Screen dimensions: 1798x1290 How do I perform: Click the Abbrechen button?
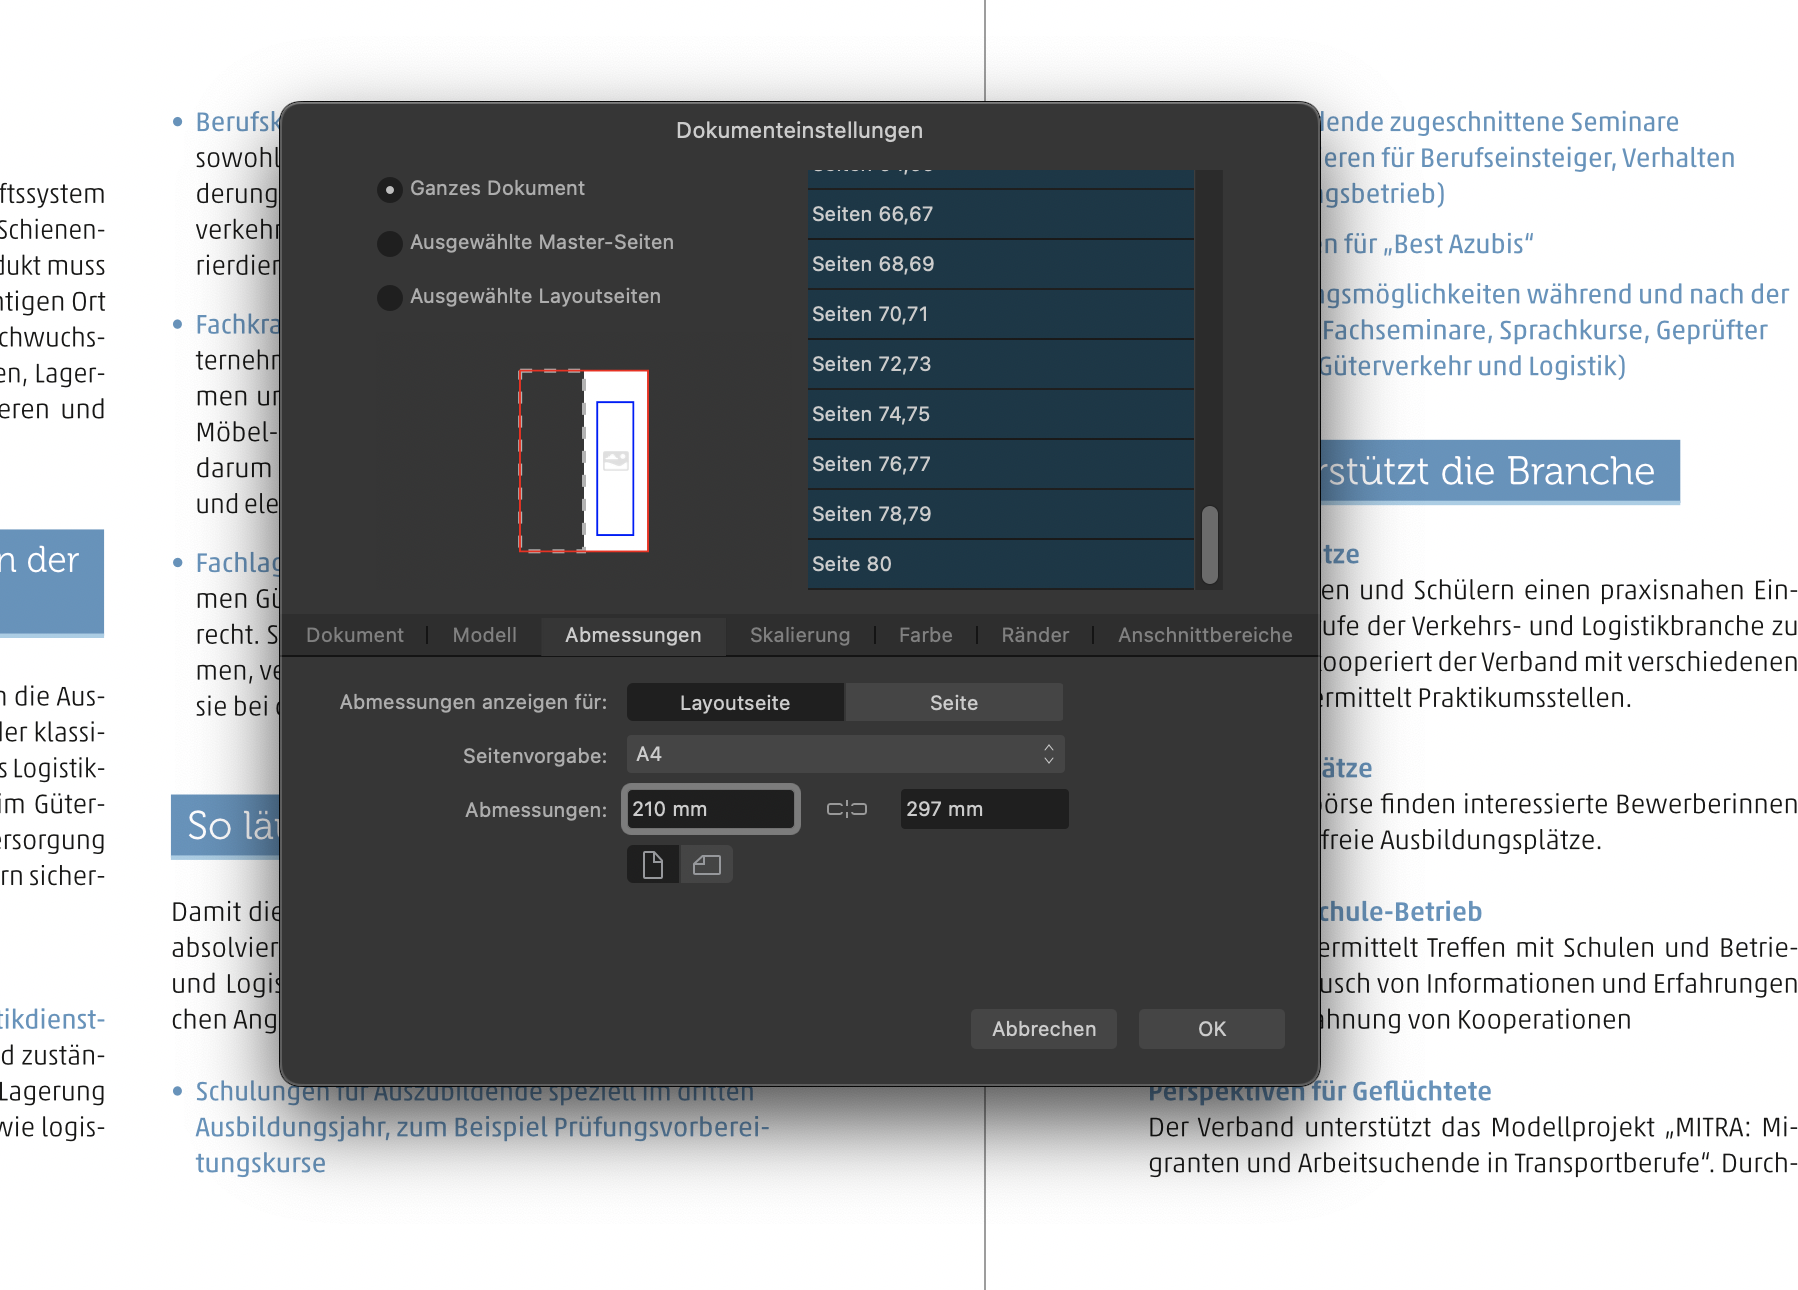pos(1044,1029)
